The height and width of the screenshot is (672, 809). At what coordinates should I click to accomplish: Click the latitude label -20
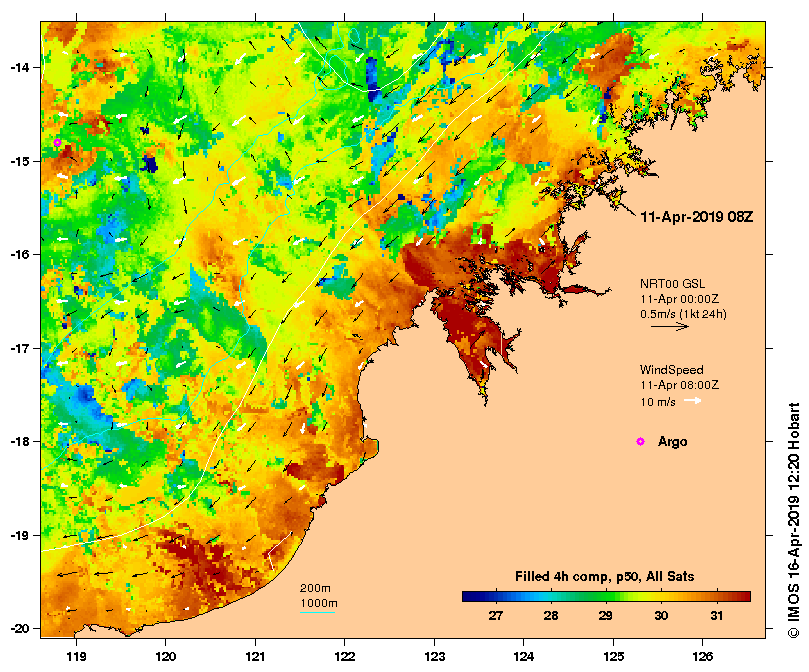coord(20,629)
